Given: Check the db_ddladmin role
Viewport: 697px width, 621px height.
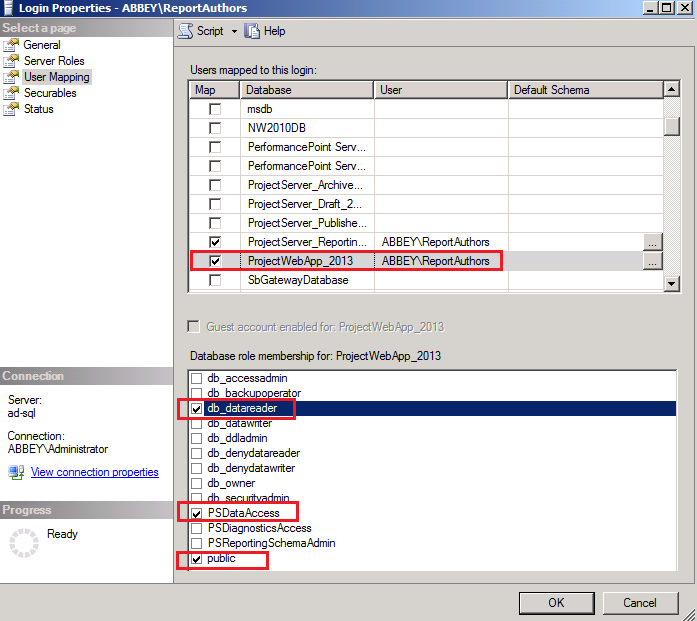Looking at the screenshot, I should point(196,438).
